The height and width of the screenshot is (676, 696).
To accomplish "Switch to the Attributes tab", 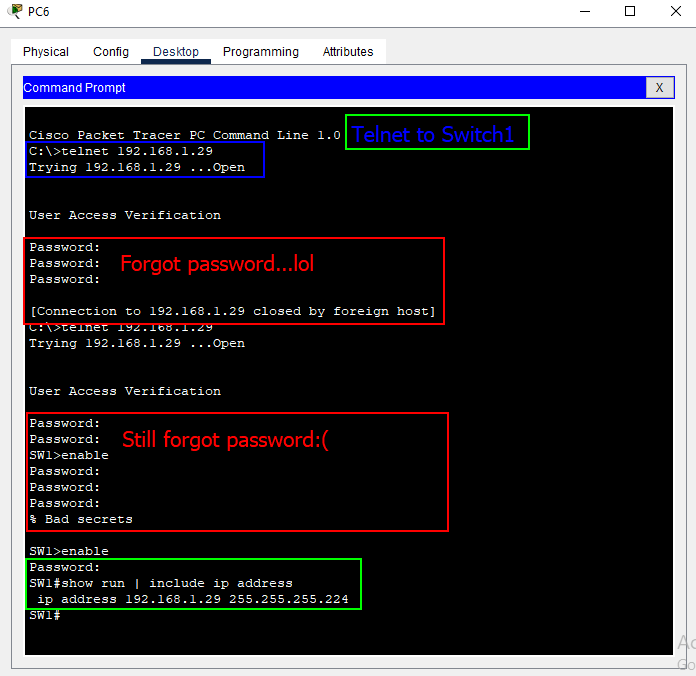I will click(x=348, y=51).
